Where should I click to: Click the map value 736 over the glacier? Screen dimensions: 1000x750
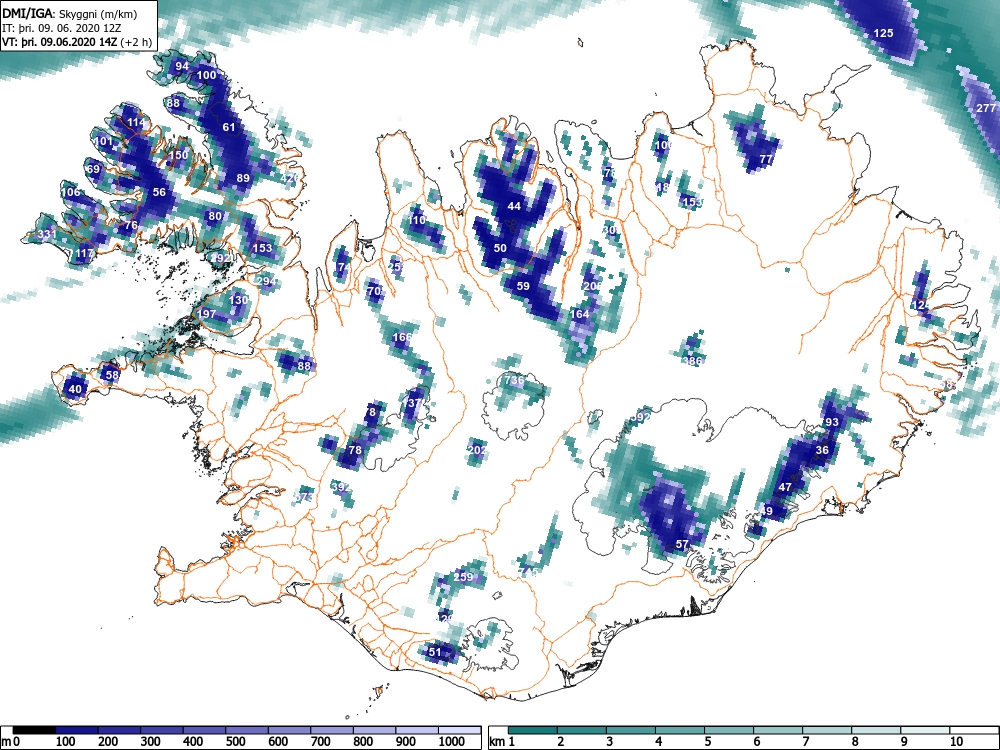click(514, 380)
